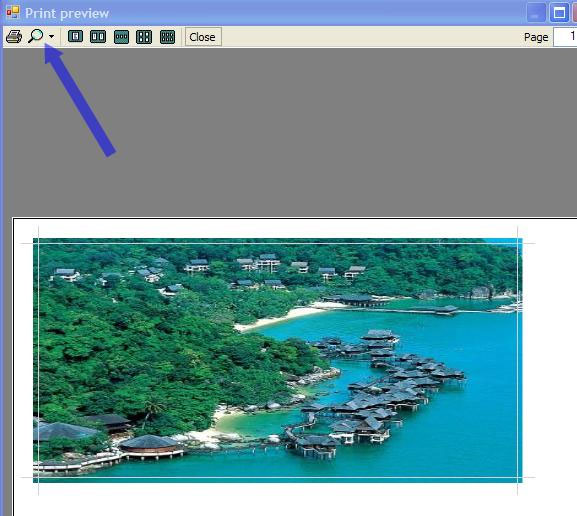Switch to one page layout
Image resolution: width=577 pixels, height=516 pixels.
[x=75, y=36]
